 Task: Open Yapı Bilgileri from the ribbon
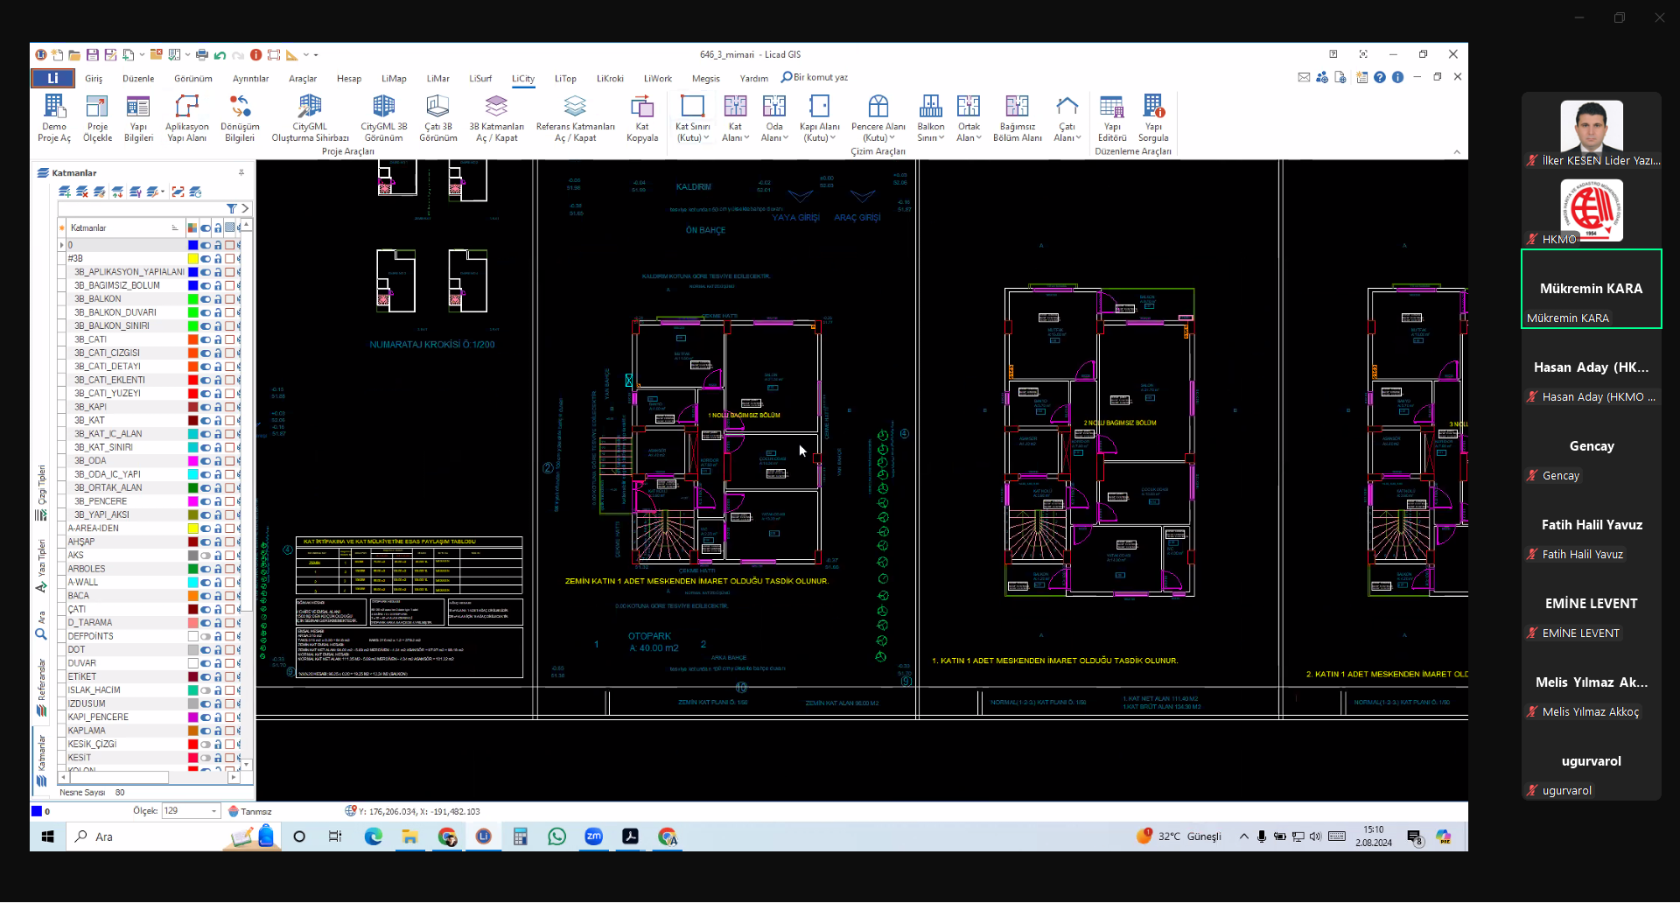138,118
